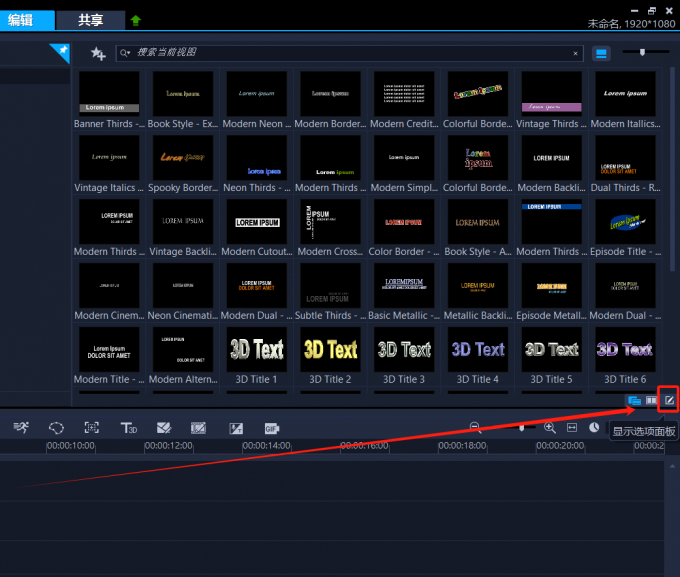Zoom in the timeline with magnifier plus

coord(549,427)
